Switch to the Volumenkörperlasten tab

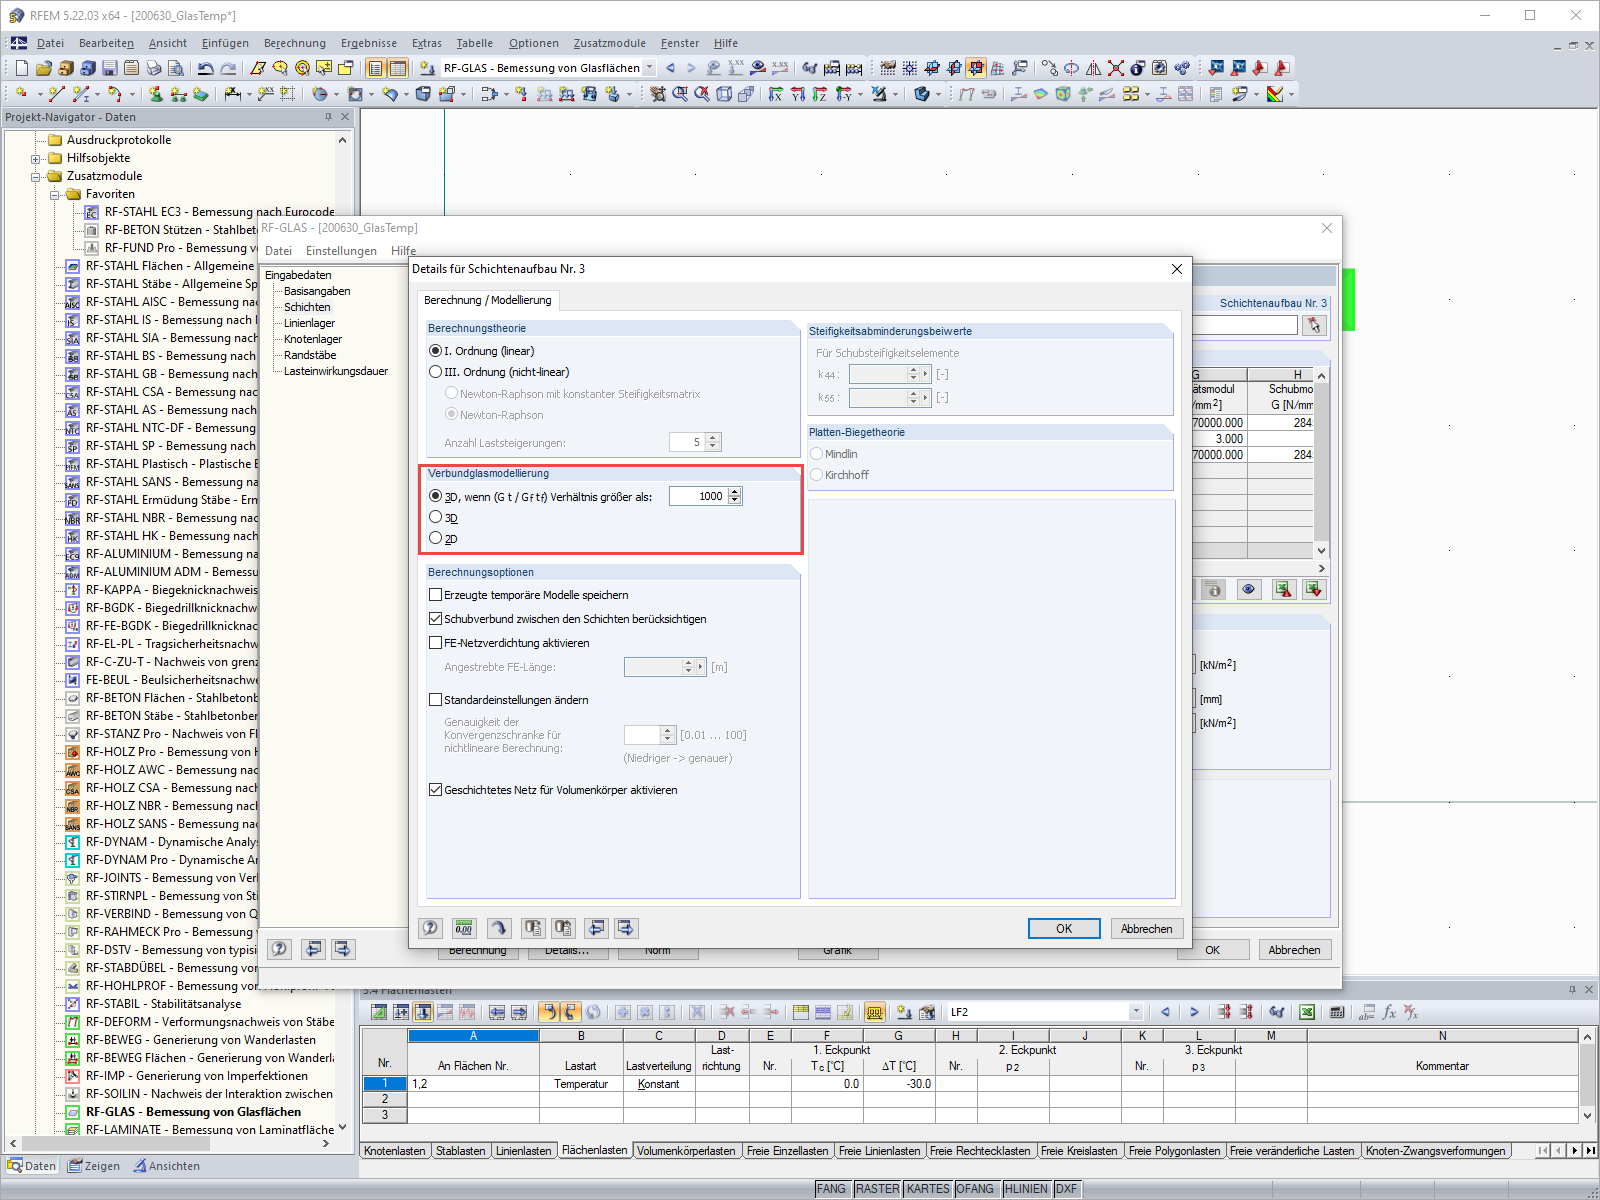click(x=686, y=1151)
